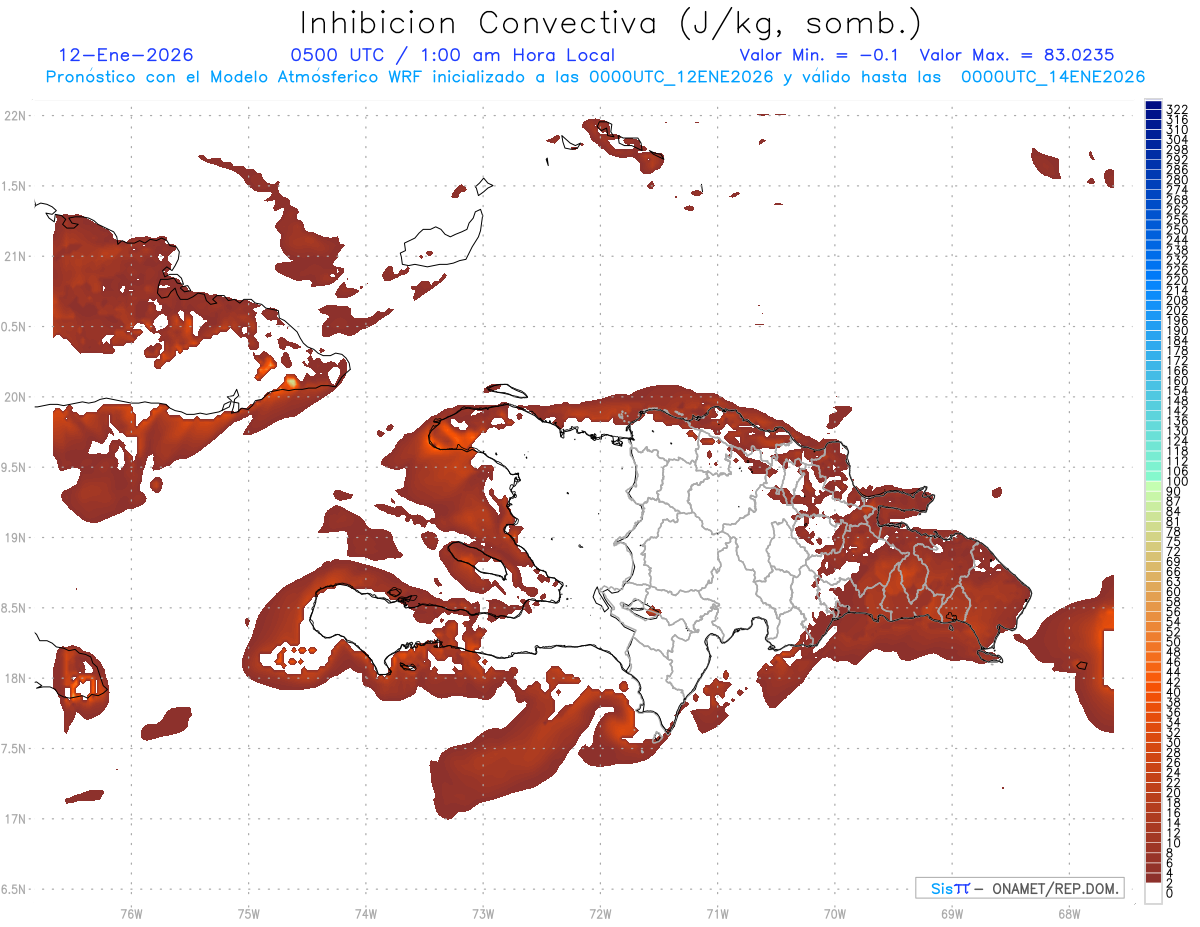1200x927 pixels.
Task: Click the title "Inhibicion Convectiva (J/kg, somb.)"
Action: pos(612,24)
